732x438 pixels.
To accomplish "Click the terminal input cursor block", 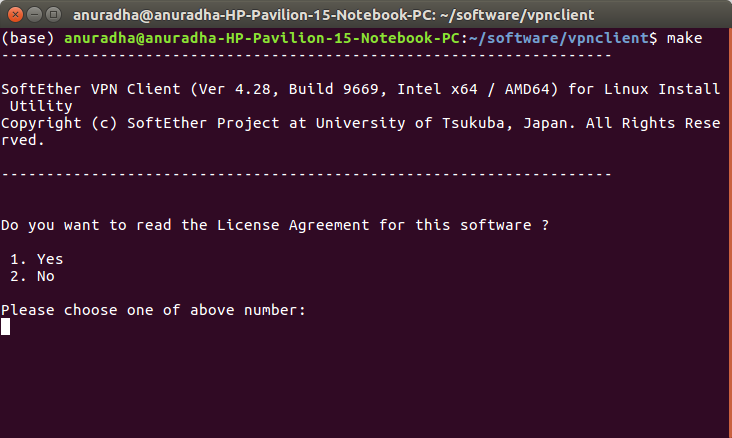I will tap(6, 327).
